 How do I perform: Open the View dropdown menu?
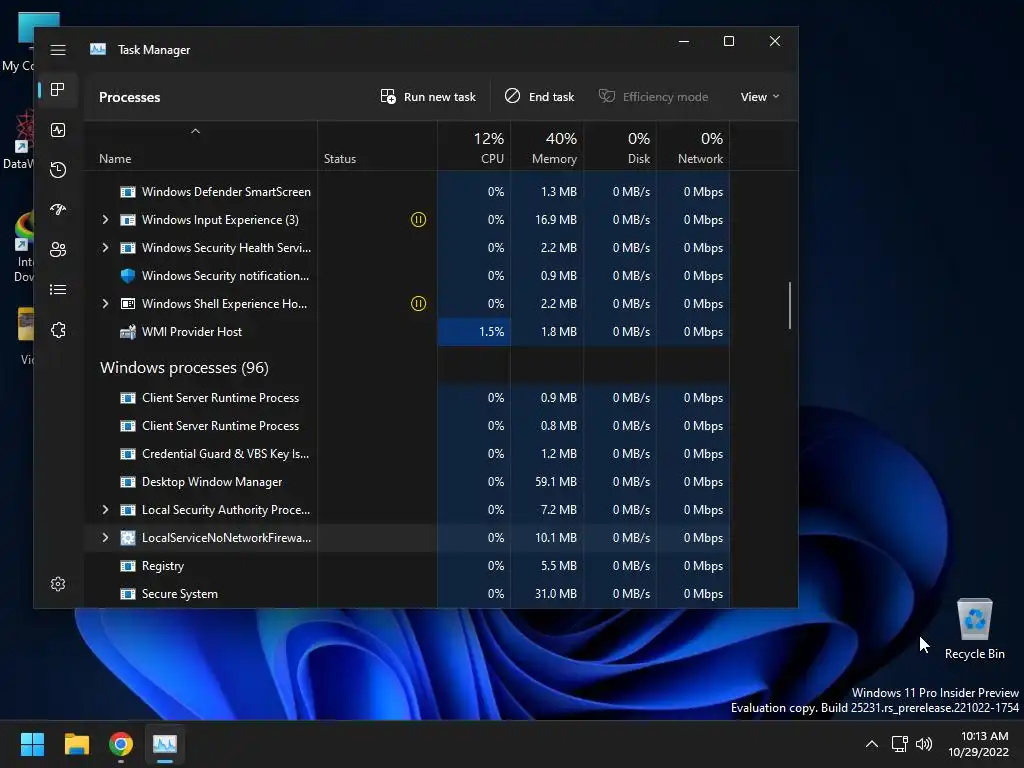760,97
